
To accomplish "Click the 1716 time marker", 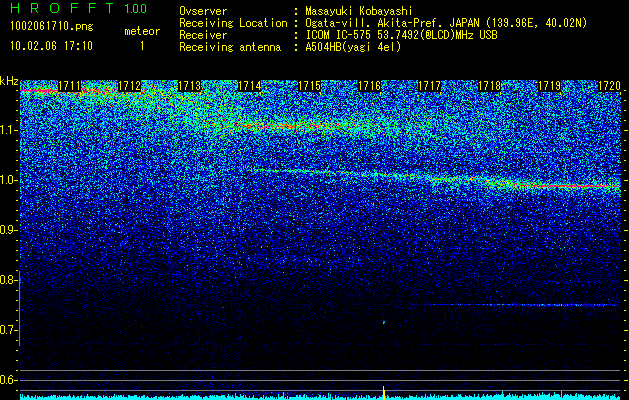I will [369, 86].
